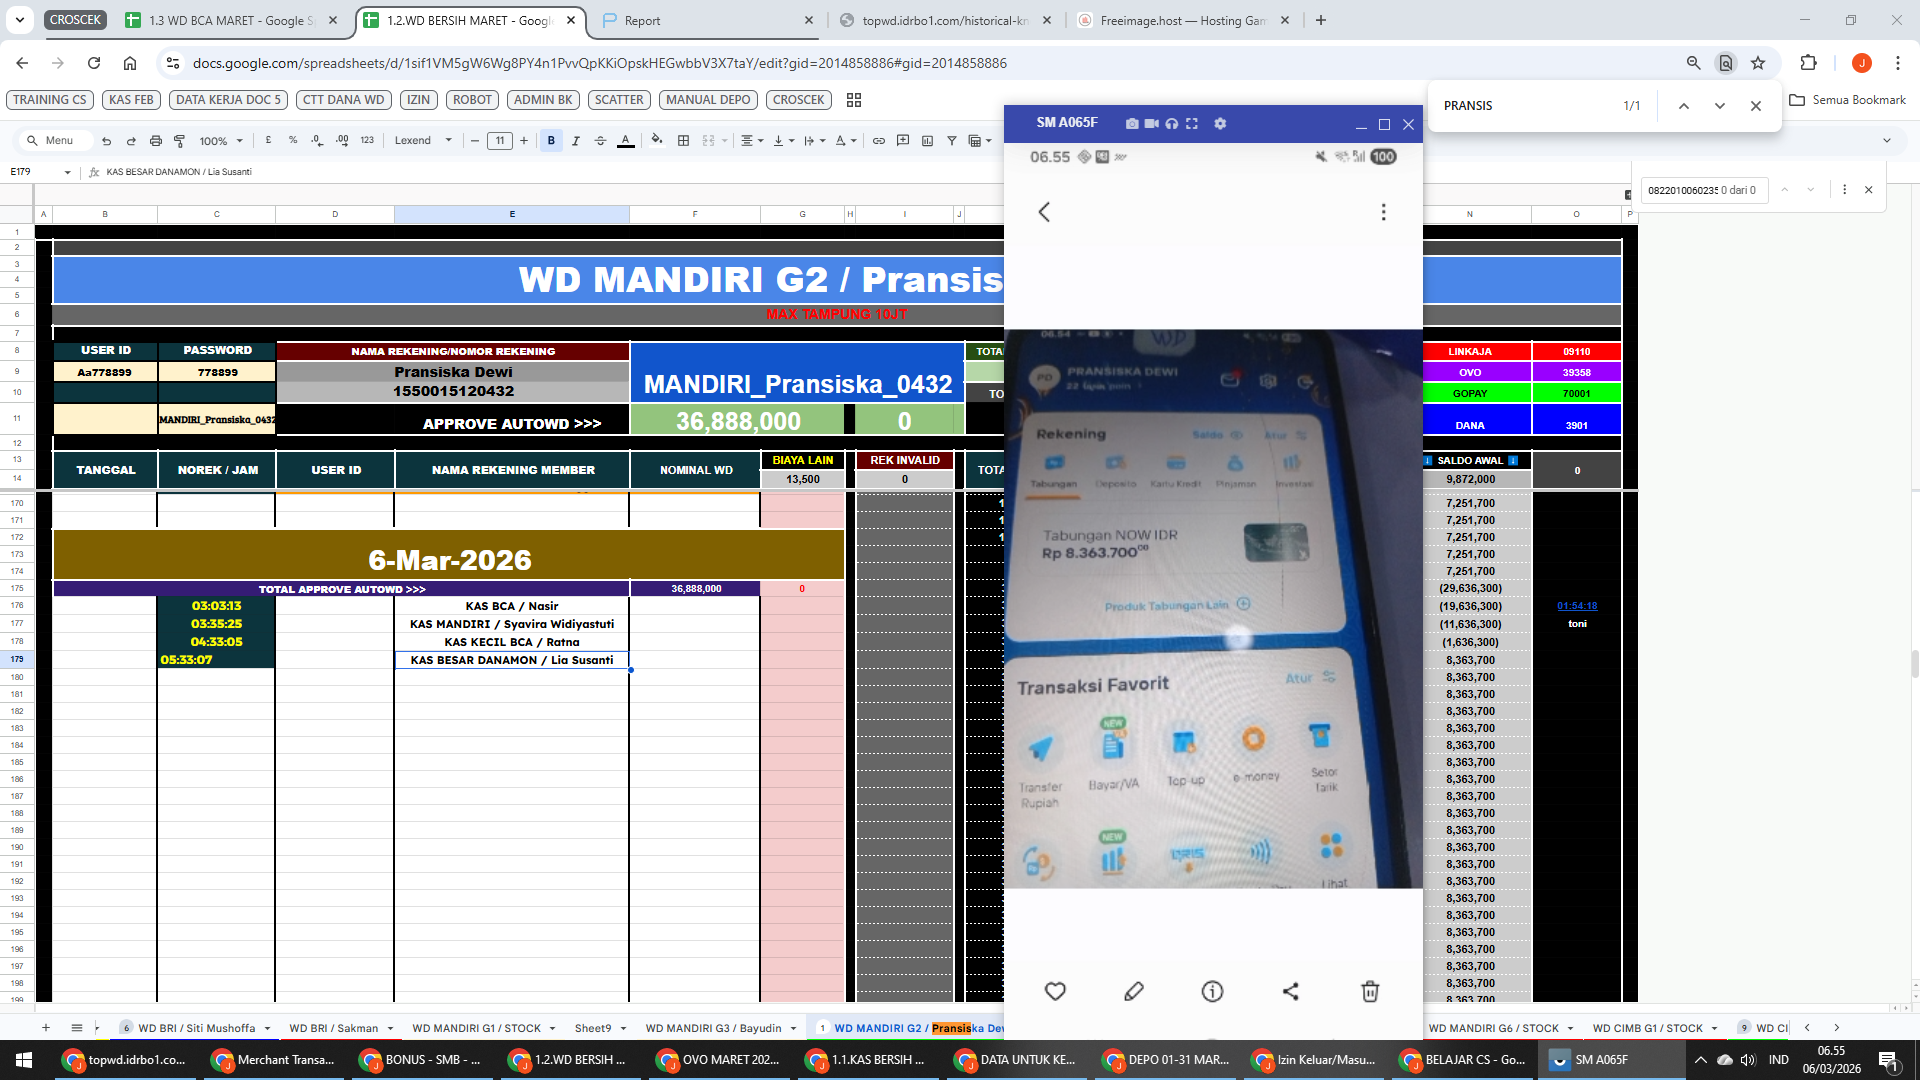The image size is (1920, 1080).
Task: Click the trash delete icon in phone viewer
Action: pos(1370,991)
